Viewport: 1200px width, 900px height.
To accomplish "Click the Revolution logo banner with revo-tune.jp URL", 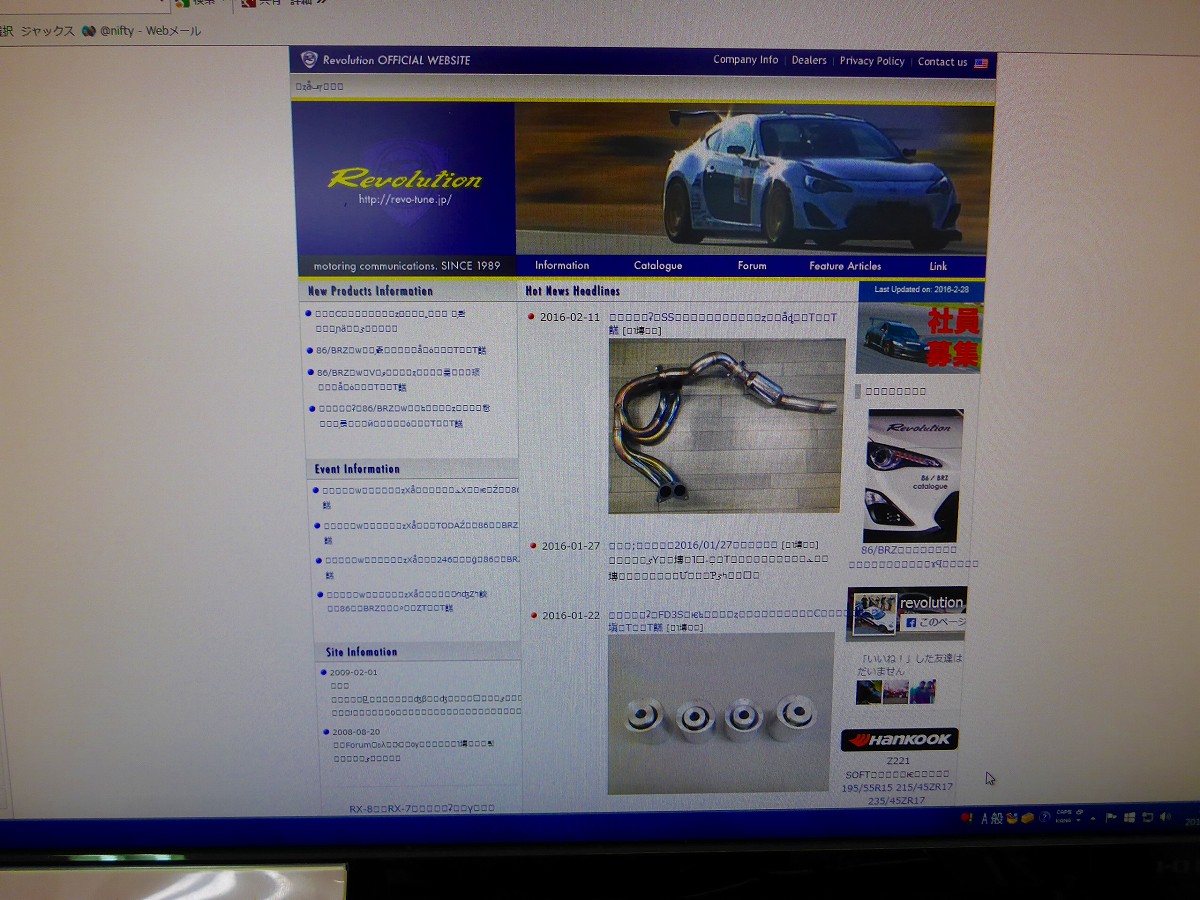I will pos(405,180).
